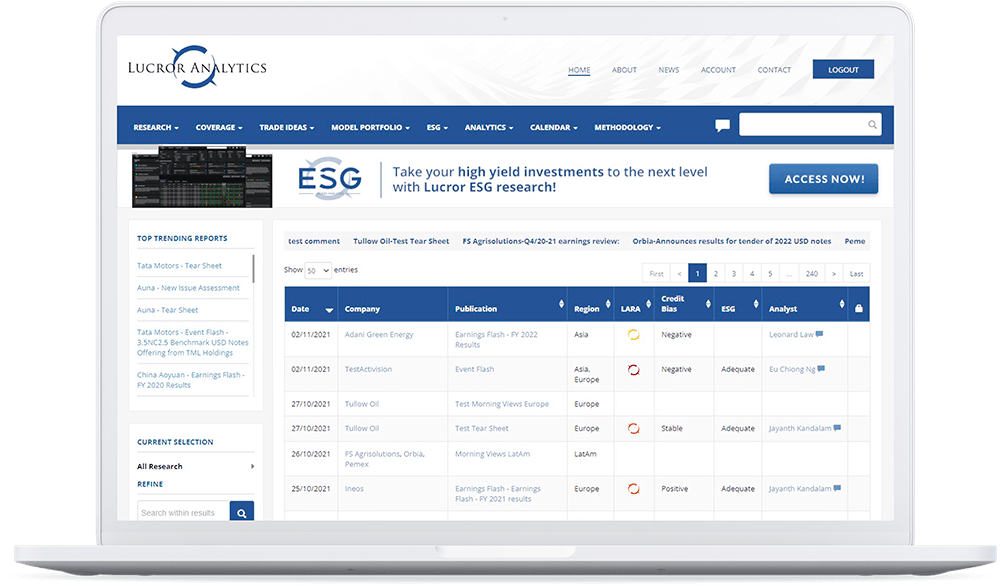The height and width of the screenshot is (586, 1000).
Task: Click the Access Now! banner button
Action: coord(823,179)
